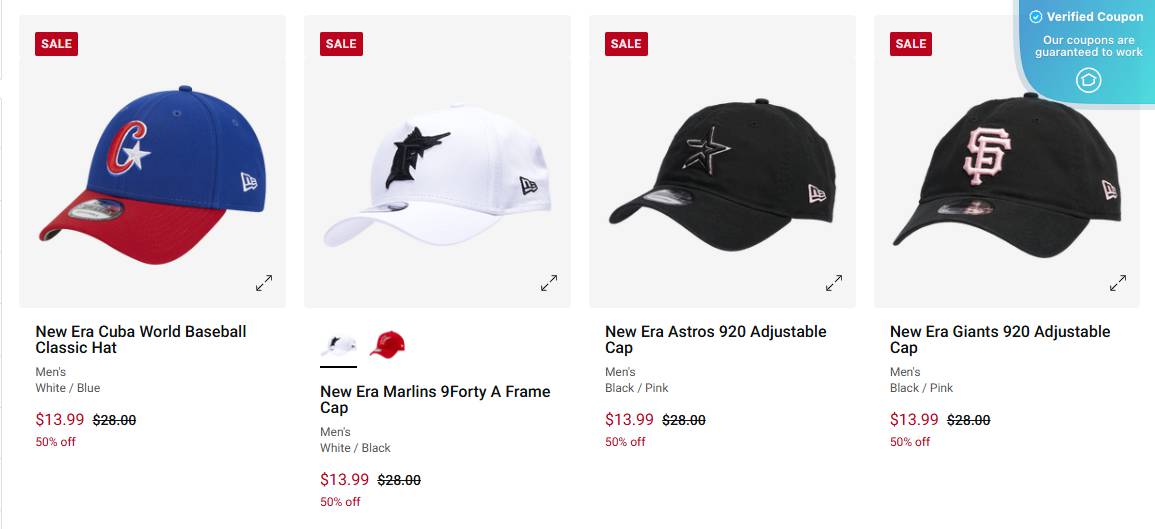1155x529 pixels.
Task: Select the red Marlins cap color swatch
Action: 386,345
